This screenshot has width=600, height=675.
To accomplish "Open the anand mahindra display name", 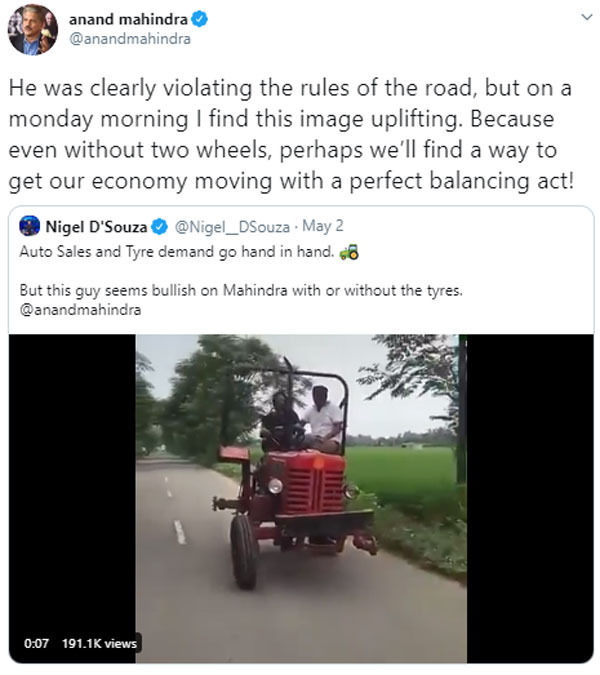I will pyautogui.click(x=128, y=19).
